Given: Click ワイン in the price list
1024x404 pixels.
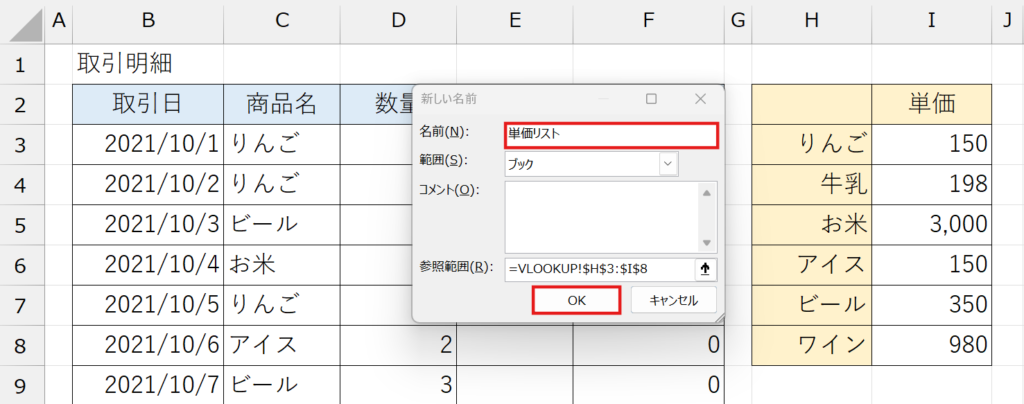Looking at the screenshot, I should (812, 345).
